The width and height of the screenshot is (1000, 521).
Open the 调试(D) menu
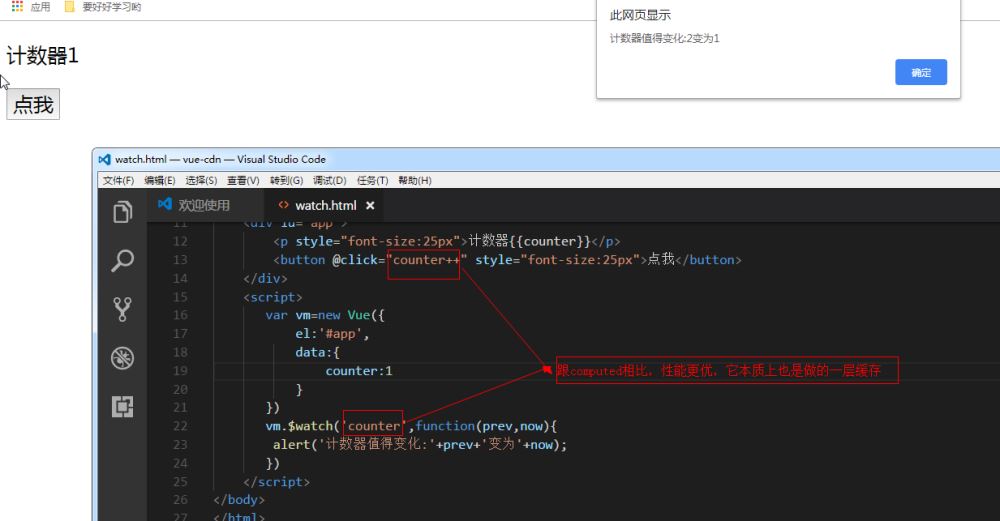coord(330,180)
